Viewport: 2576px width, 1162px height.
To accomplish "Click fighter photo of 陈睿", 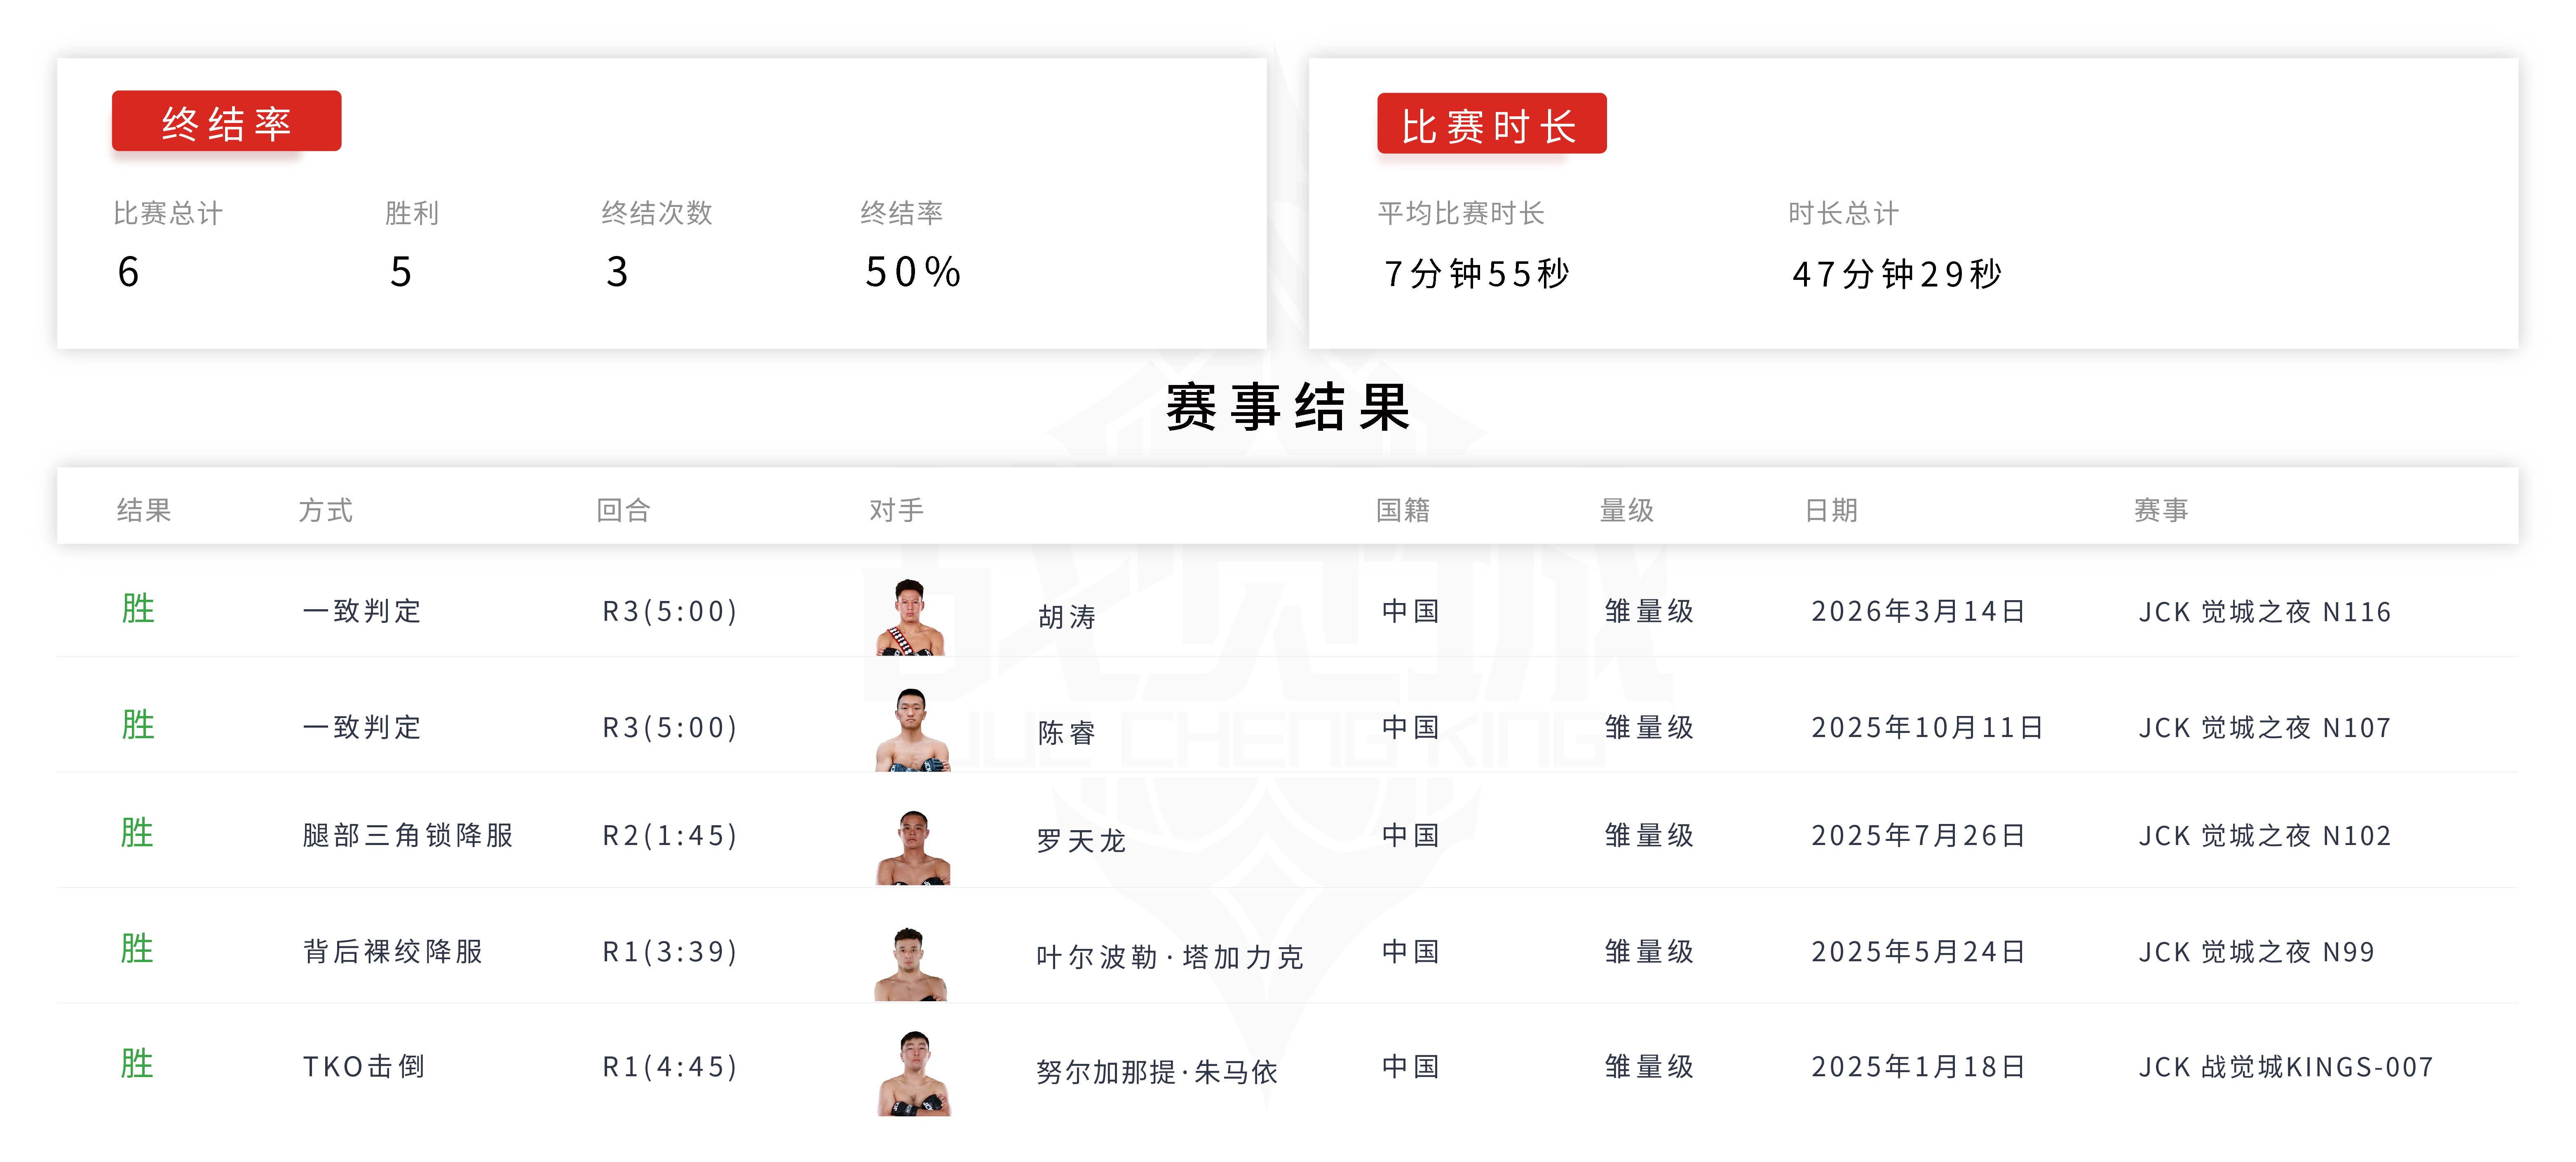I will 912,730.
